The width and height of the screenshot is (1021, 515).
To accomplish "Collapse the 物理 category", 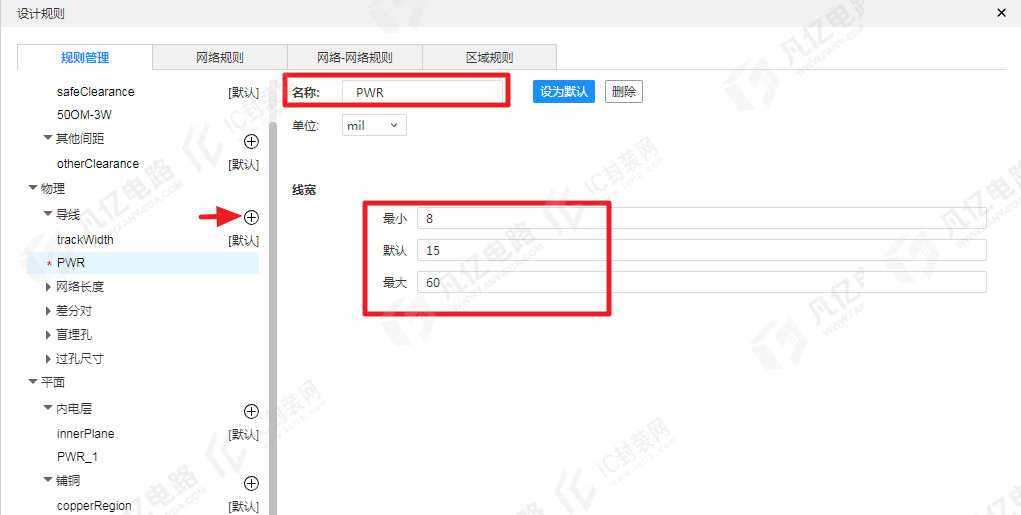I will 33,188.
